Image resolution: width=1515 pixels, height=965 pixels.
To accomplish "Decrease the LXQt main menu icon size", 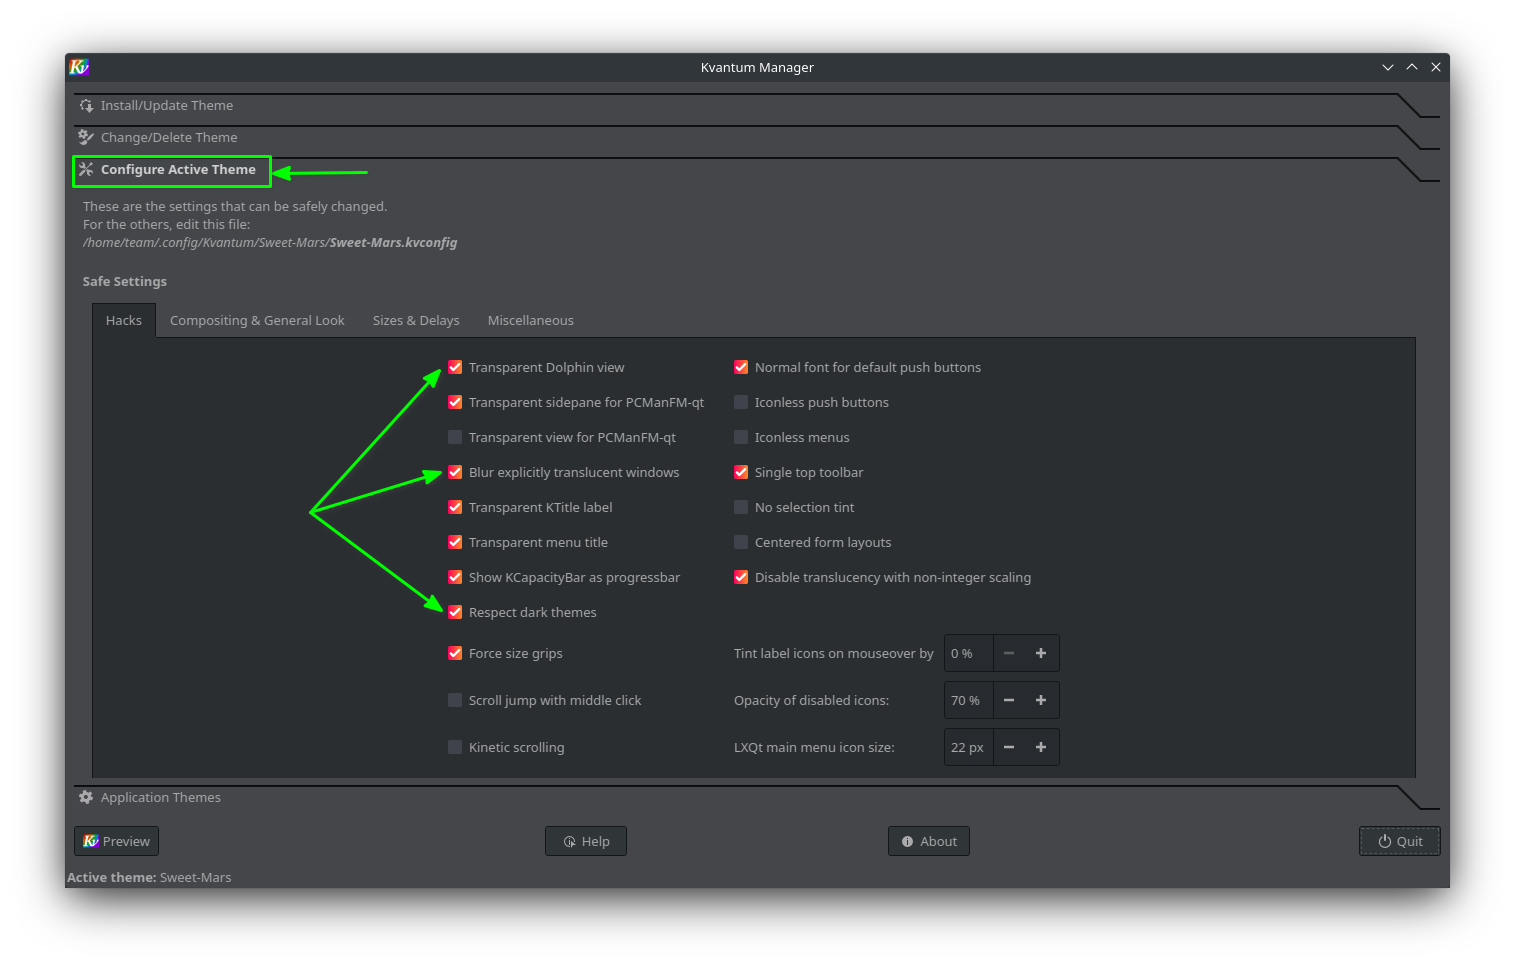I will 1009,747.
